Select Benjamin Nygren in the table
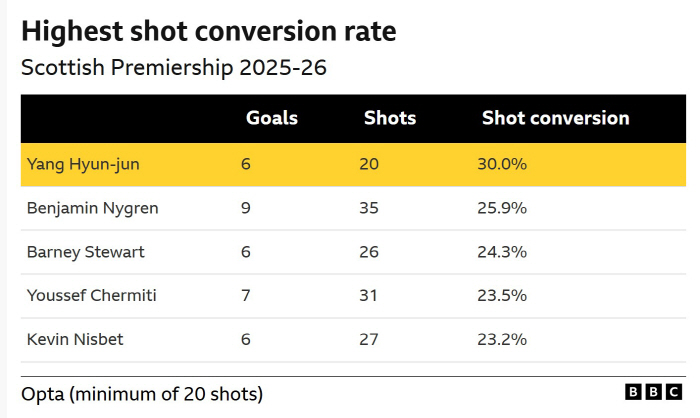 click(92, 208)
